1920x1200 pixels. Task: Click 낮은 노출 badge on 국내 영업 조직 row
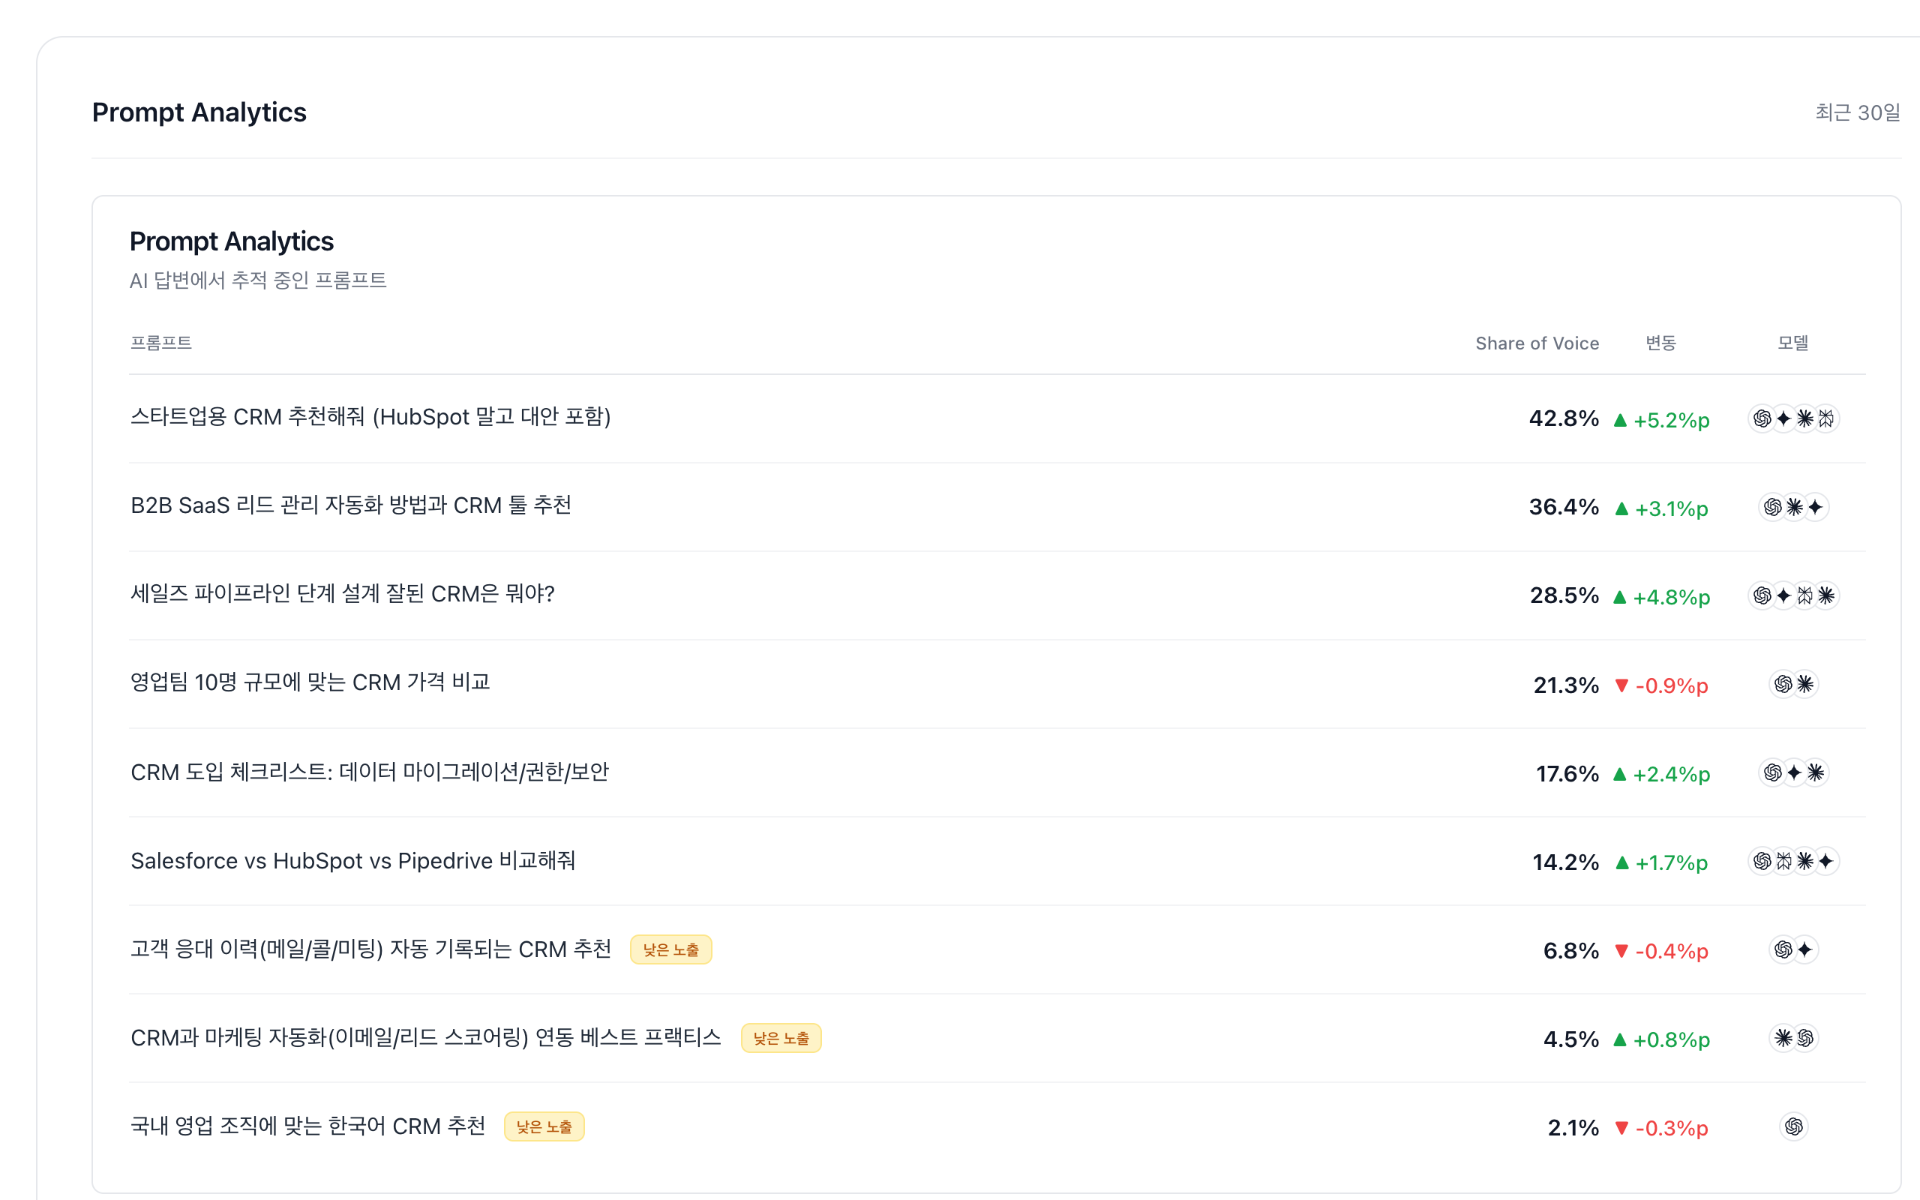pos(544,1127)
